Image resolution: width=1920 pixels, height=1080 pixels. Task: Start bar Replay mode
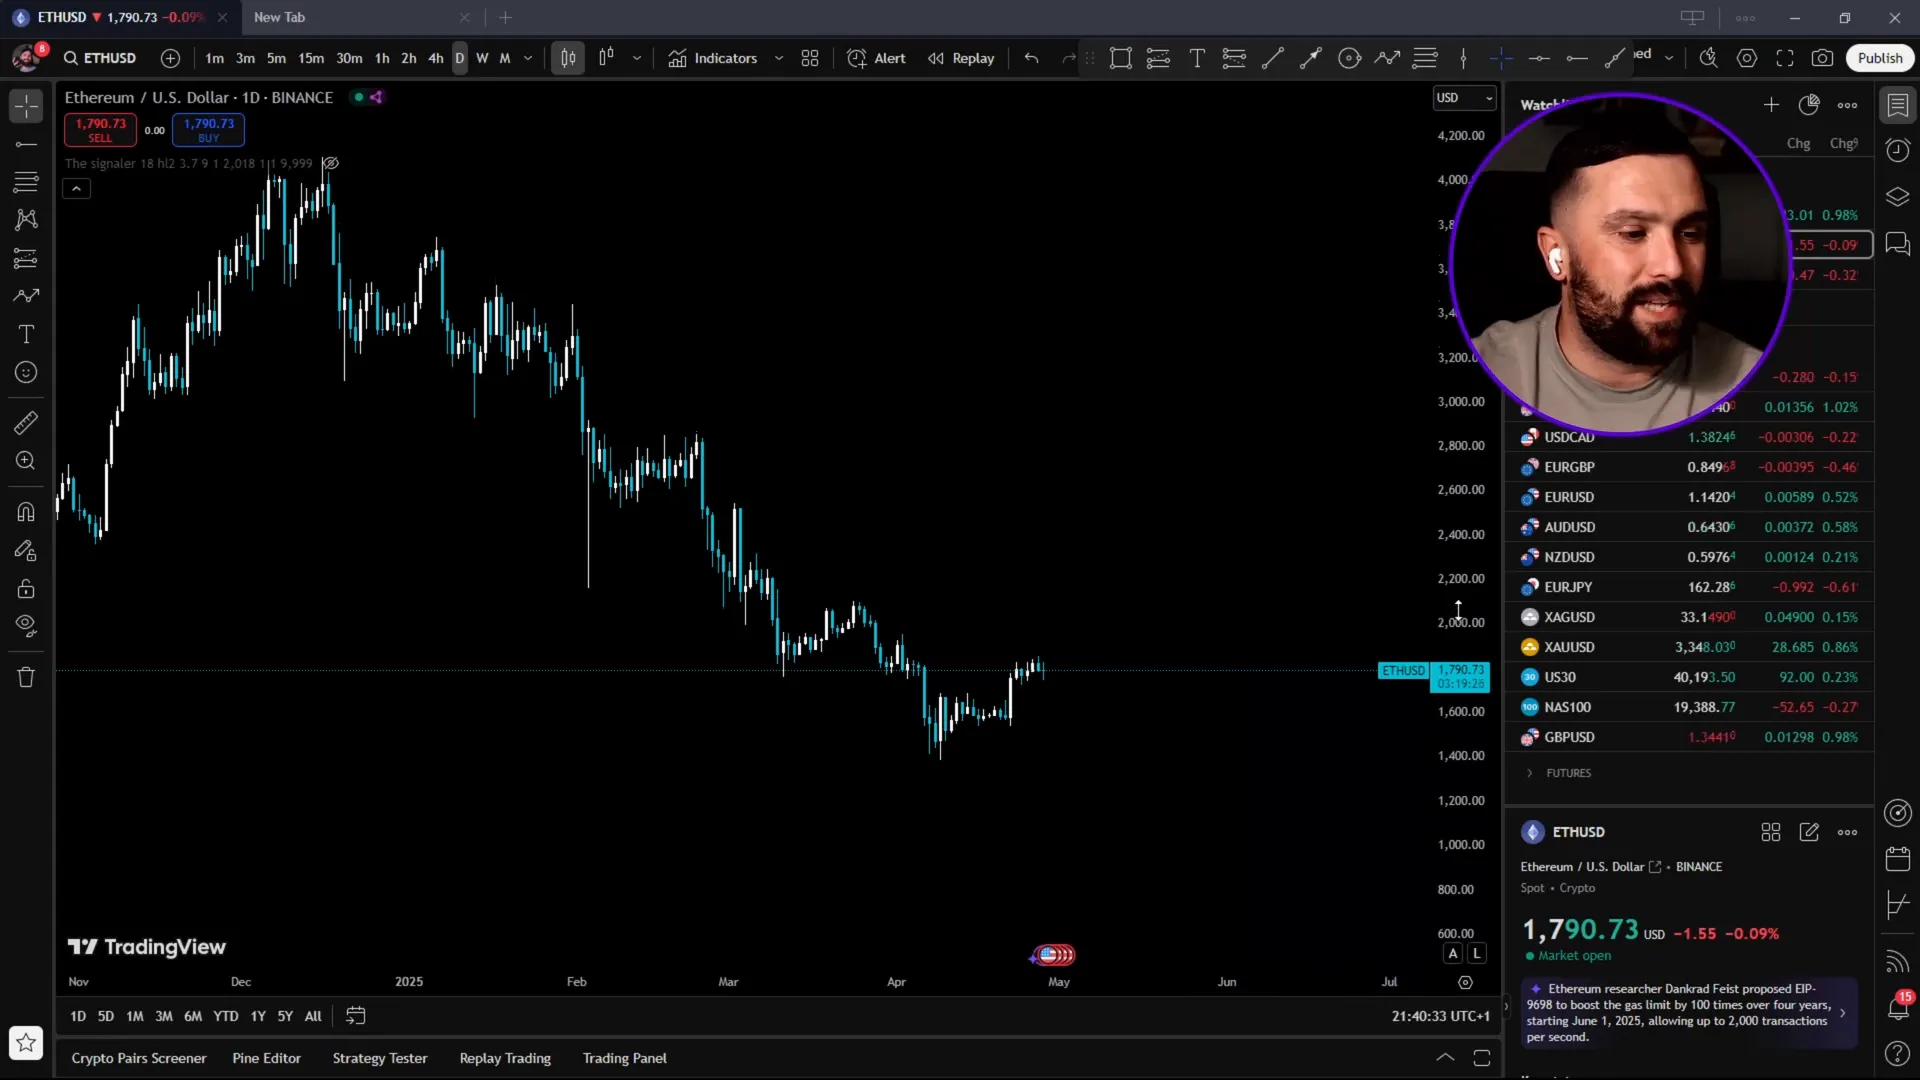coord(961,58)
